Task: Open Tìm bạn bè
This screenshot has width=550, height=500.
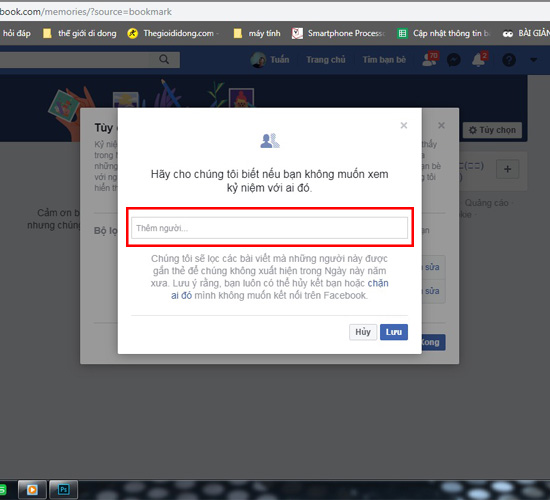Action: tap(384, 60)
